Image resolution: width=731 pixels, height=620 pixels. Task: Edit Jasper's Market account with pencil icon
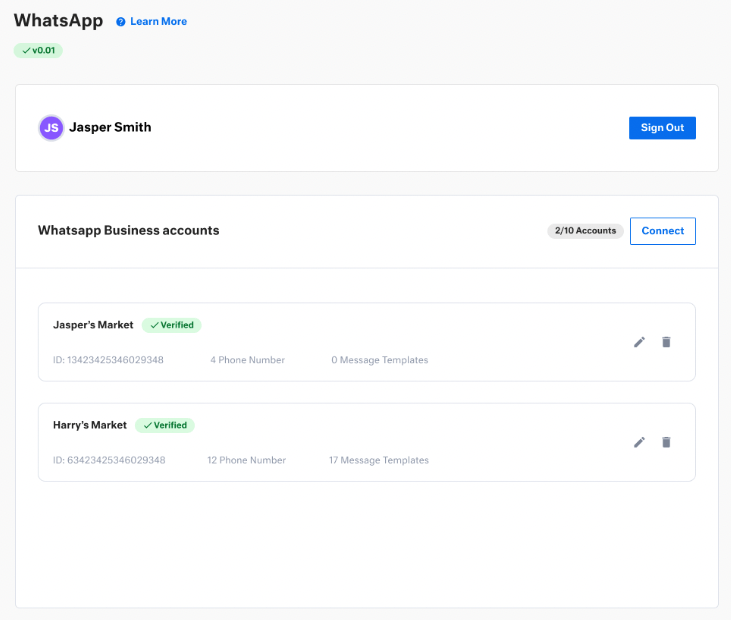tap(639, 342)
